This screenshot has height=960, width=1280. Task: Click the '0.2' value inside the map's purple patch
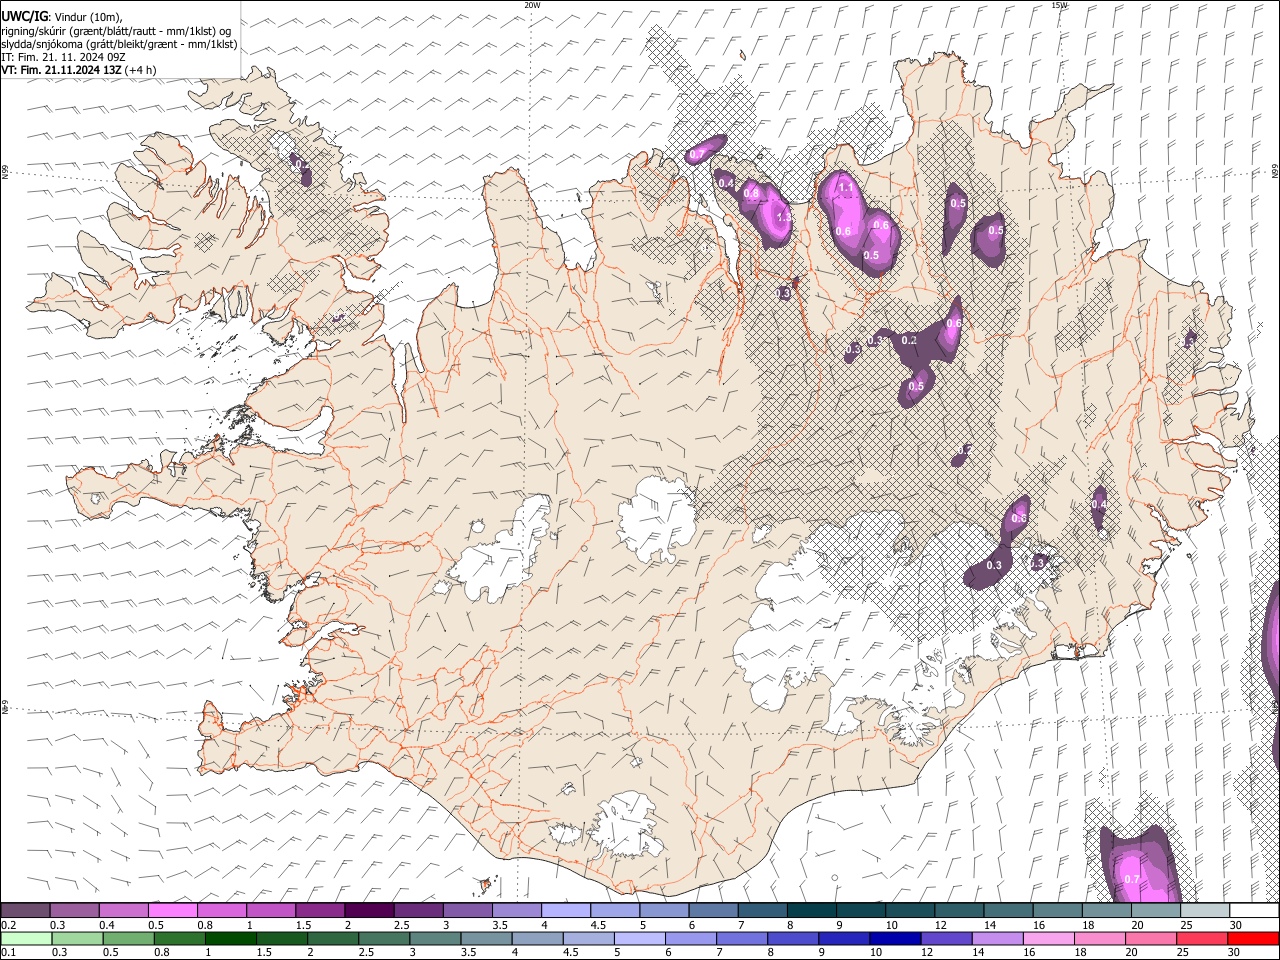pyautogui.click(x=909, y=340)
